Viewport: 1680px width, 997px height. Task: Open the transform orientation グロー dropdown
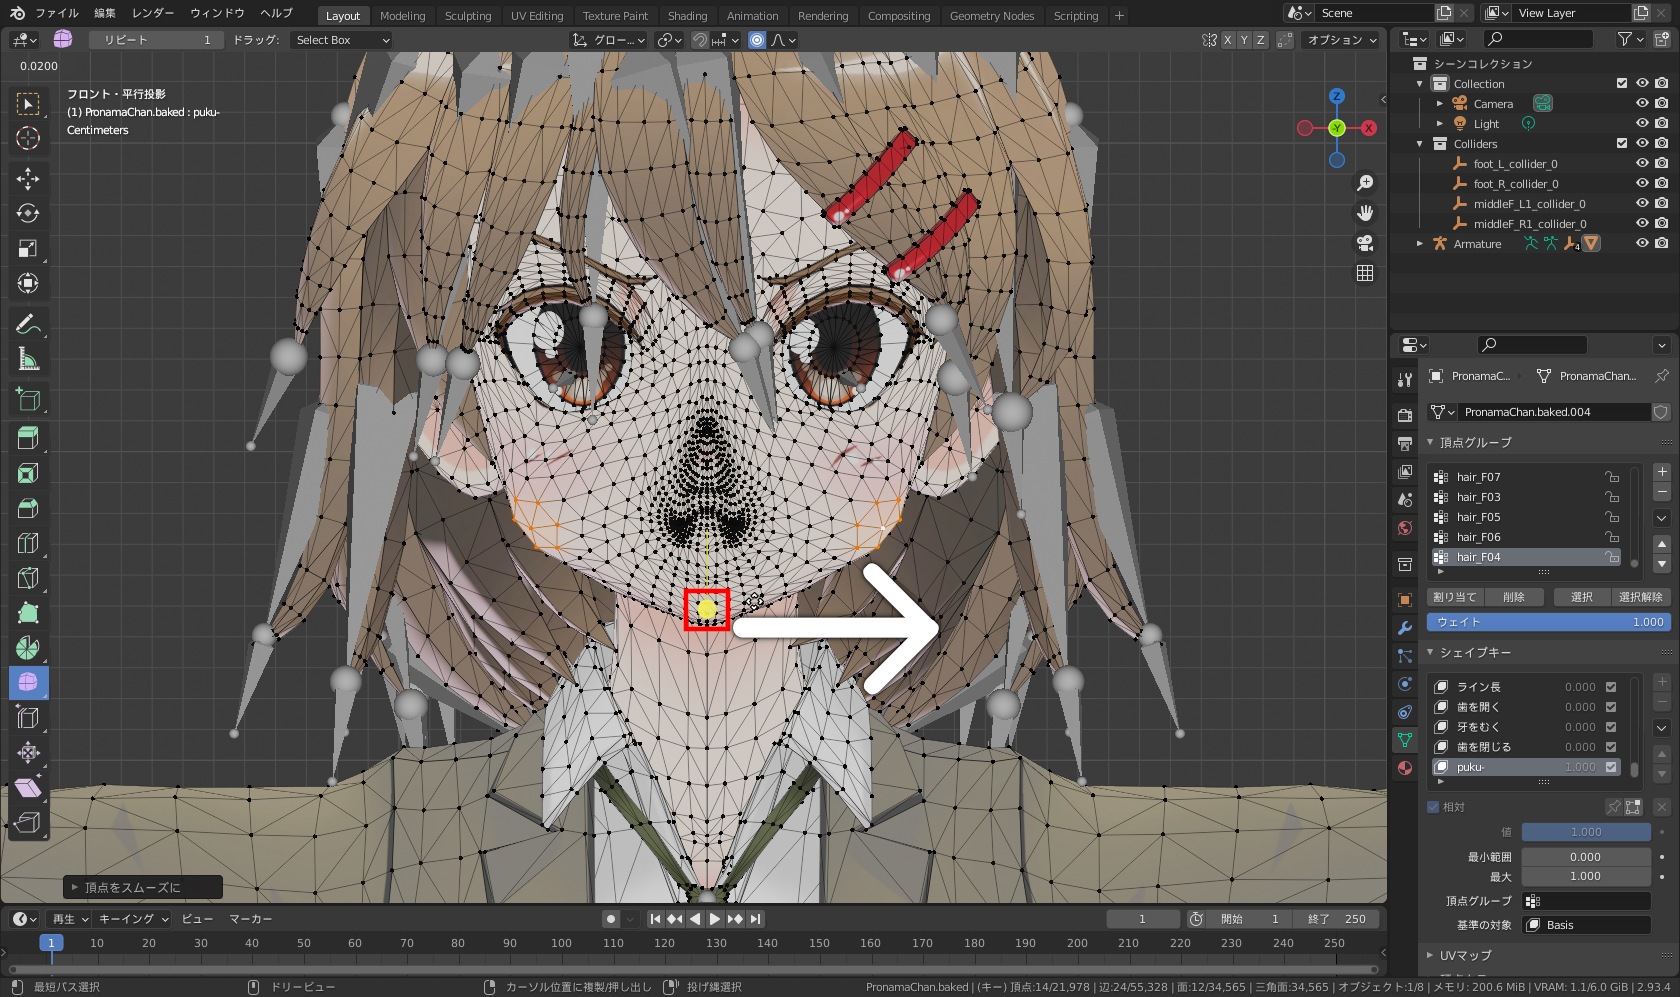tap(609, 40)
